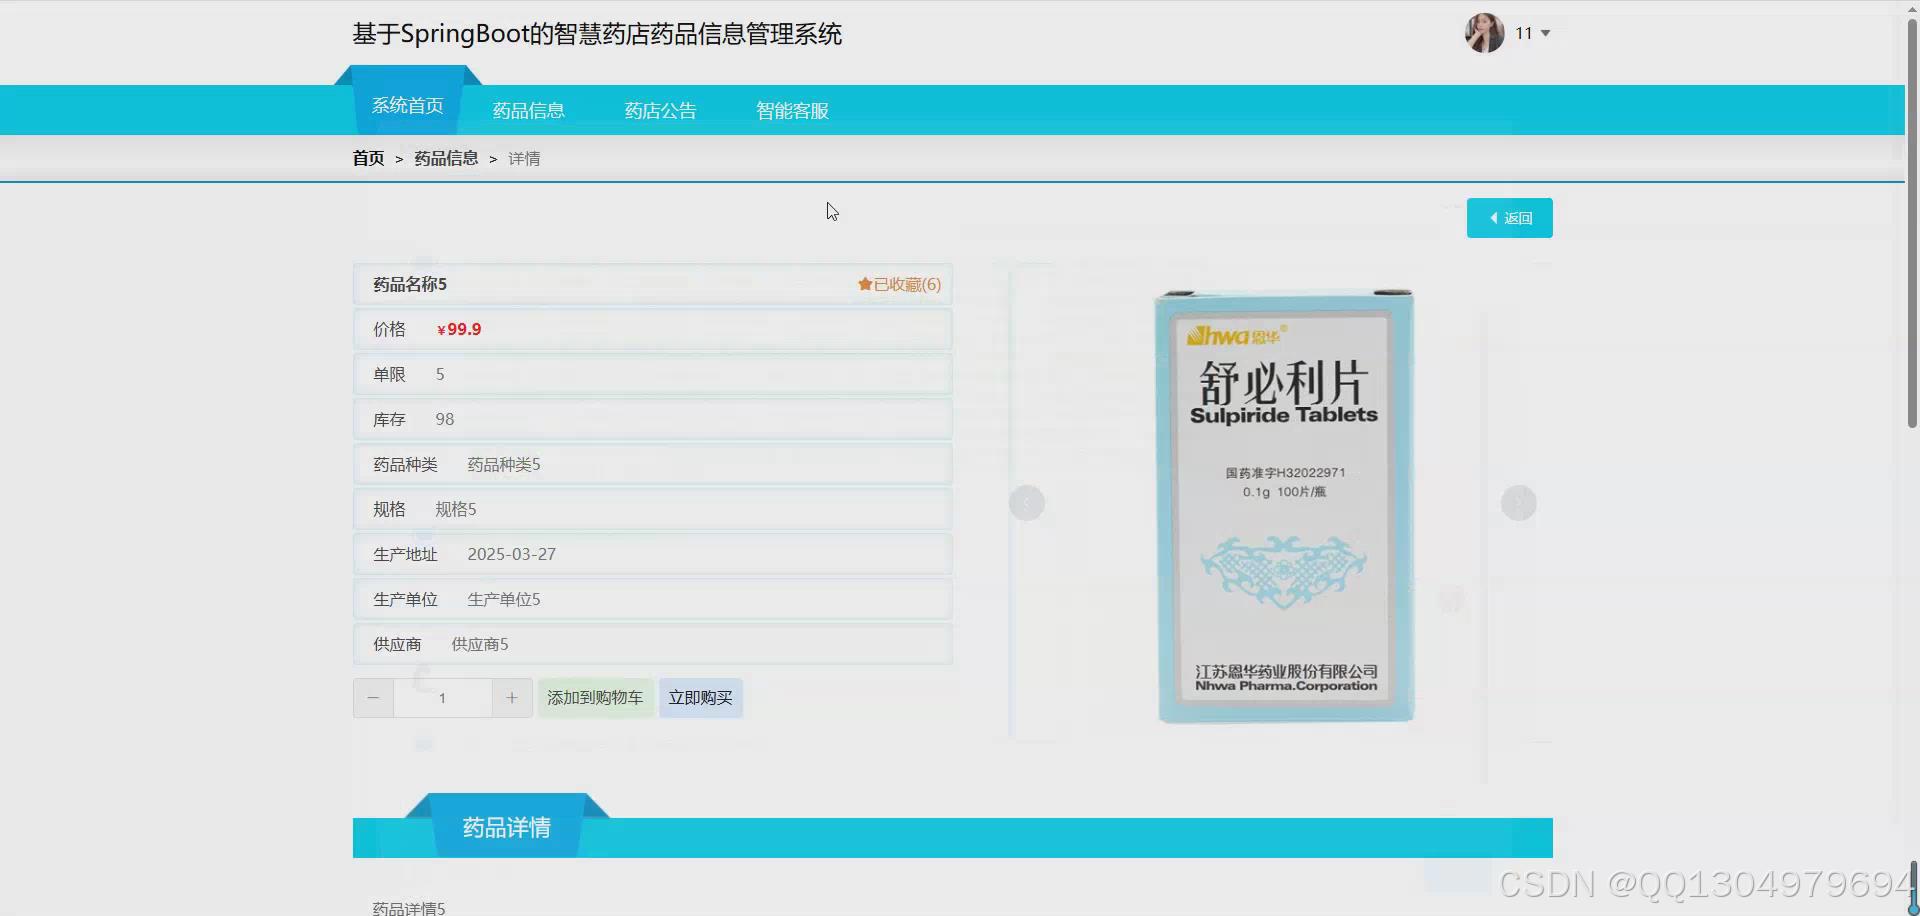Click the minus icon to decrease quantity
Screen dimensions: 1920x916
click(373, 697)
